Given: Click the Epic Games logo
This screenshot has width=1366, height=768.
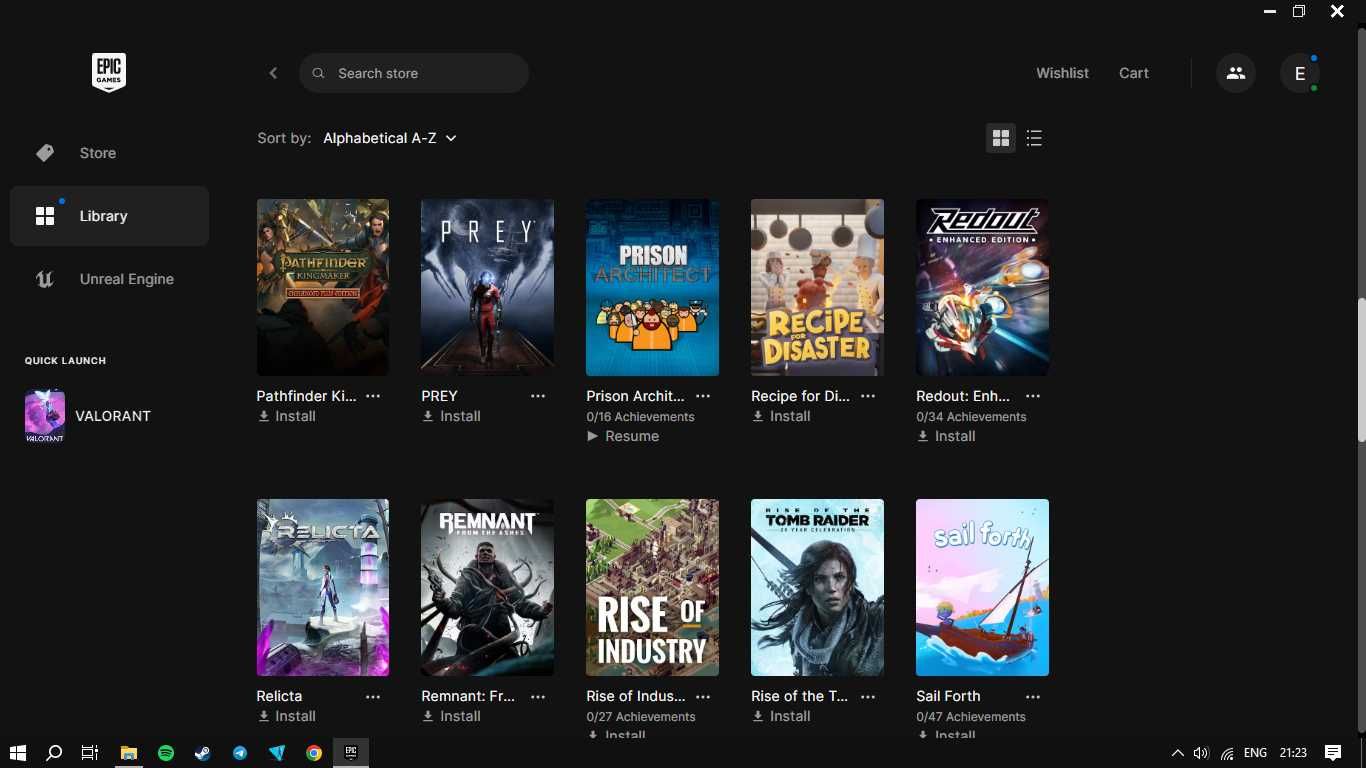Looking at the screenshot, I should coord(109,72).
